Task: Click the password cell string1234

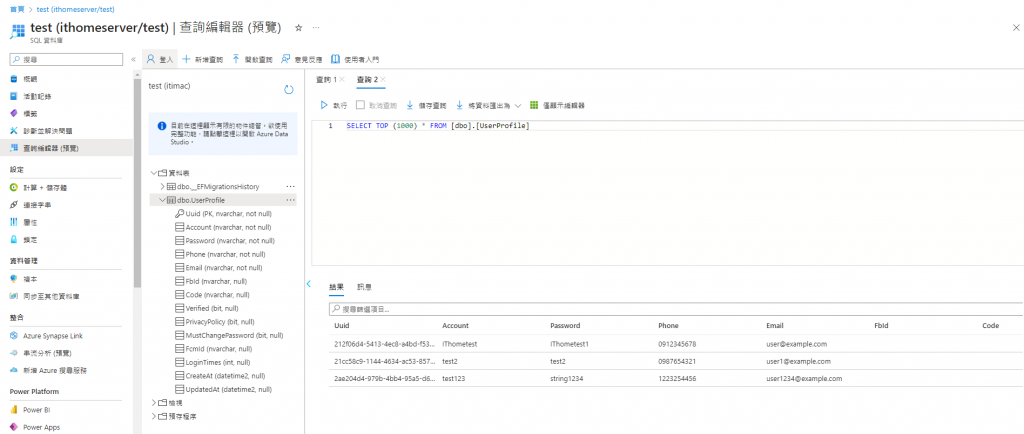Action: point(569,379)
